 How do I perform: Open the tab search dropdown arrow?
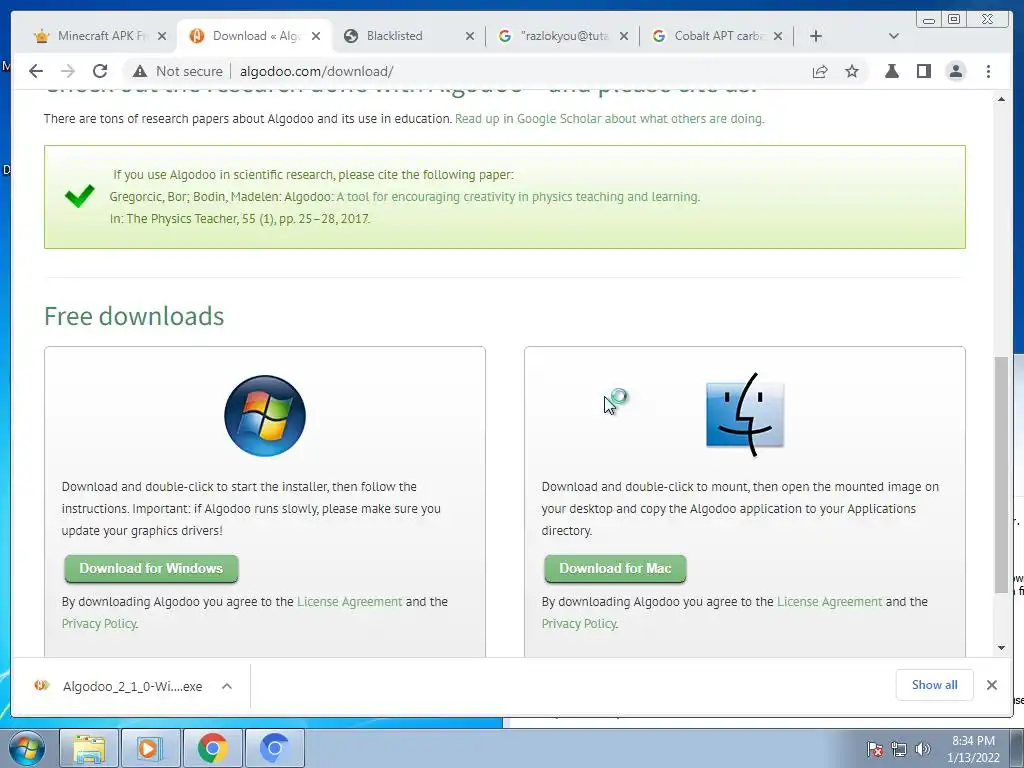(x=894, y=36)
